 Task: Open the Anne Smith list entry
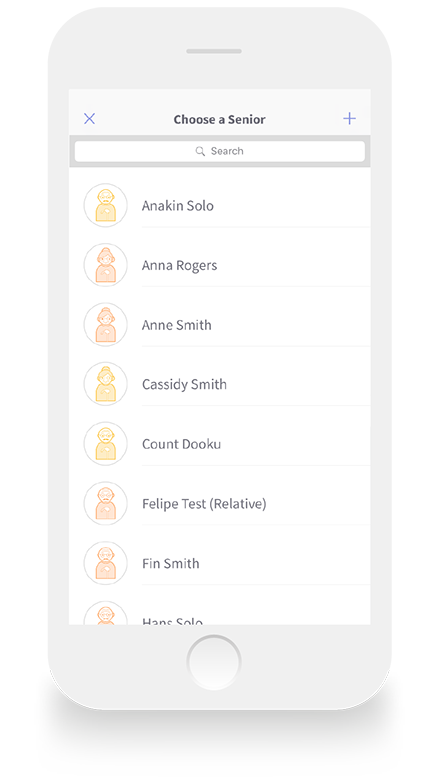tap(177, 325)
